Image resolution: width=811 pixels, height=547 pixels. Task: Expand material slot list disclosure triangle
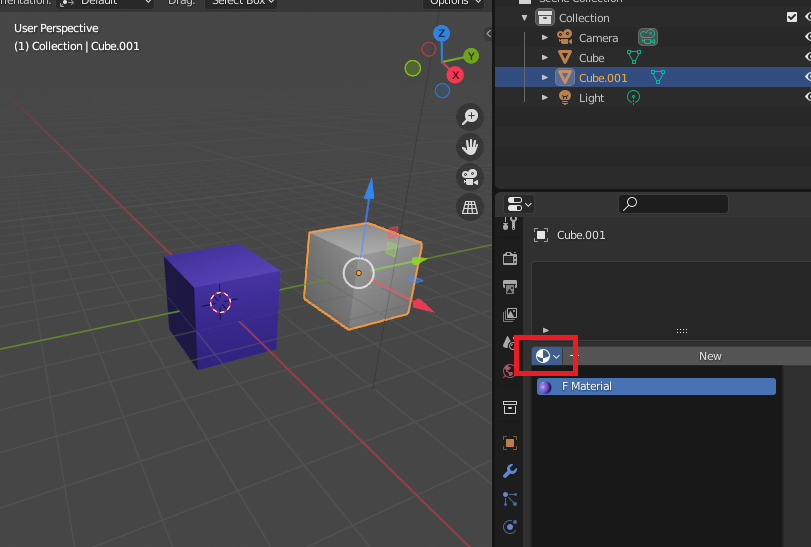click(x=546, y=330)
